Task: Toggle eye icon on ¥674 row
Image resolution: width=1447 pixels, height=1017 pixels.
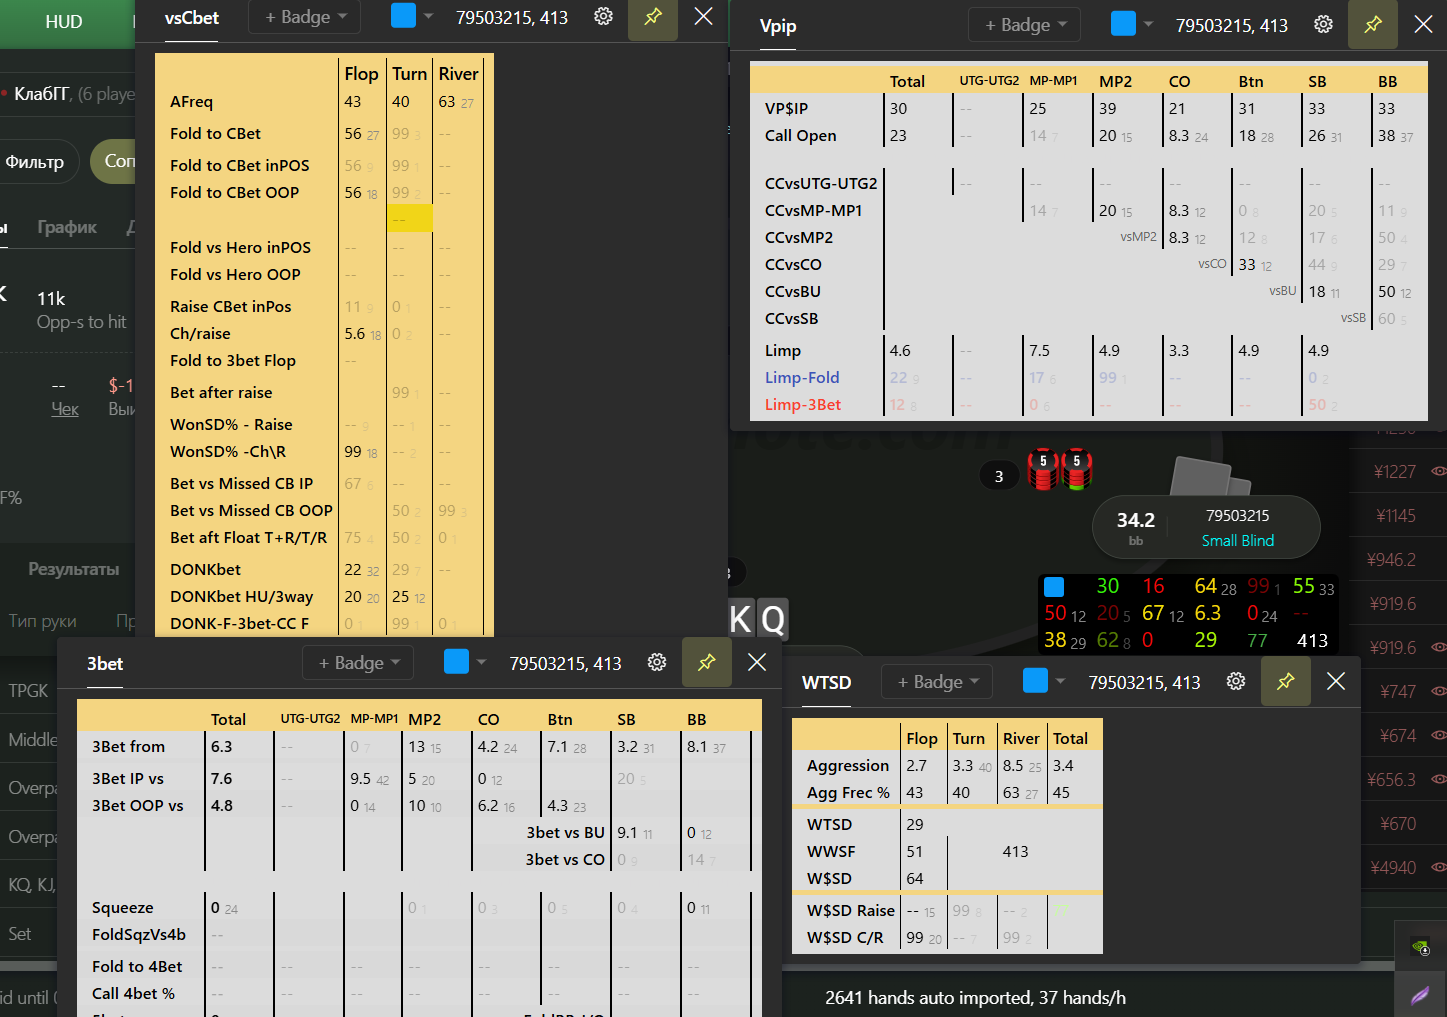Action: 1438,735
